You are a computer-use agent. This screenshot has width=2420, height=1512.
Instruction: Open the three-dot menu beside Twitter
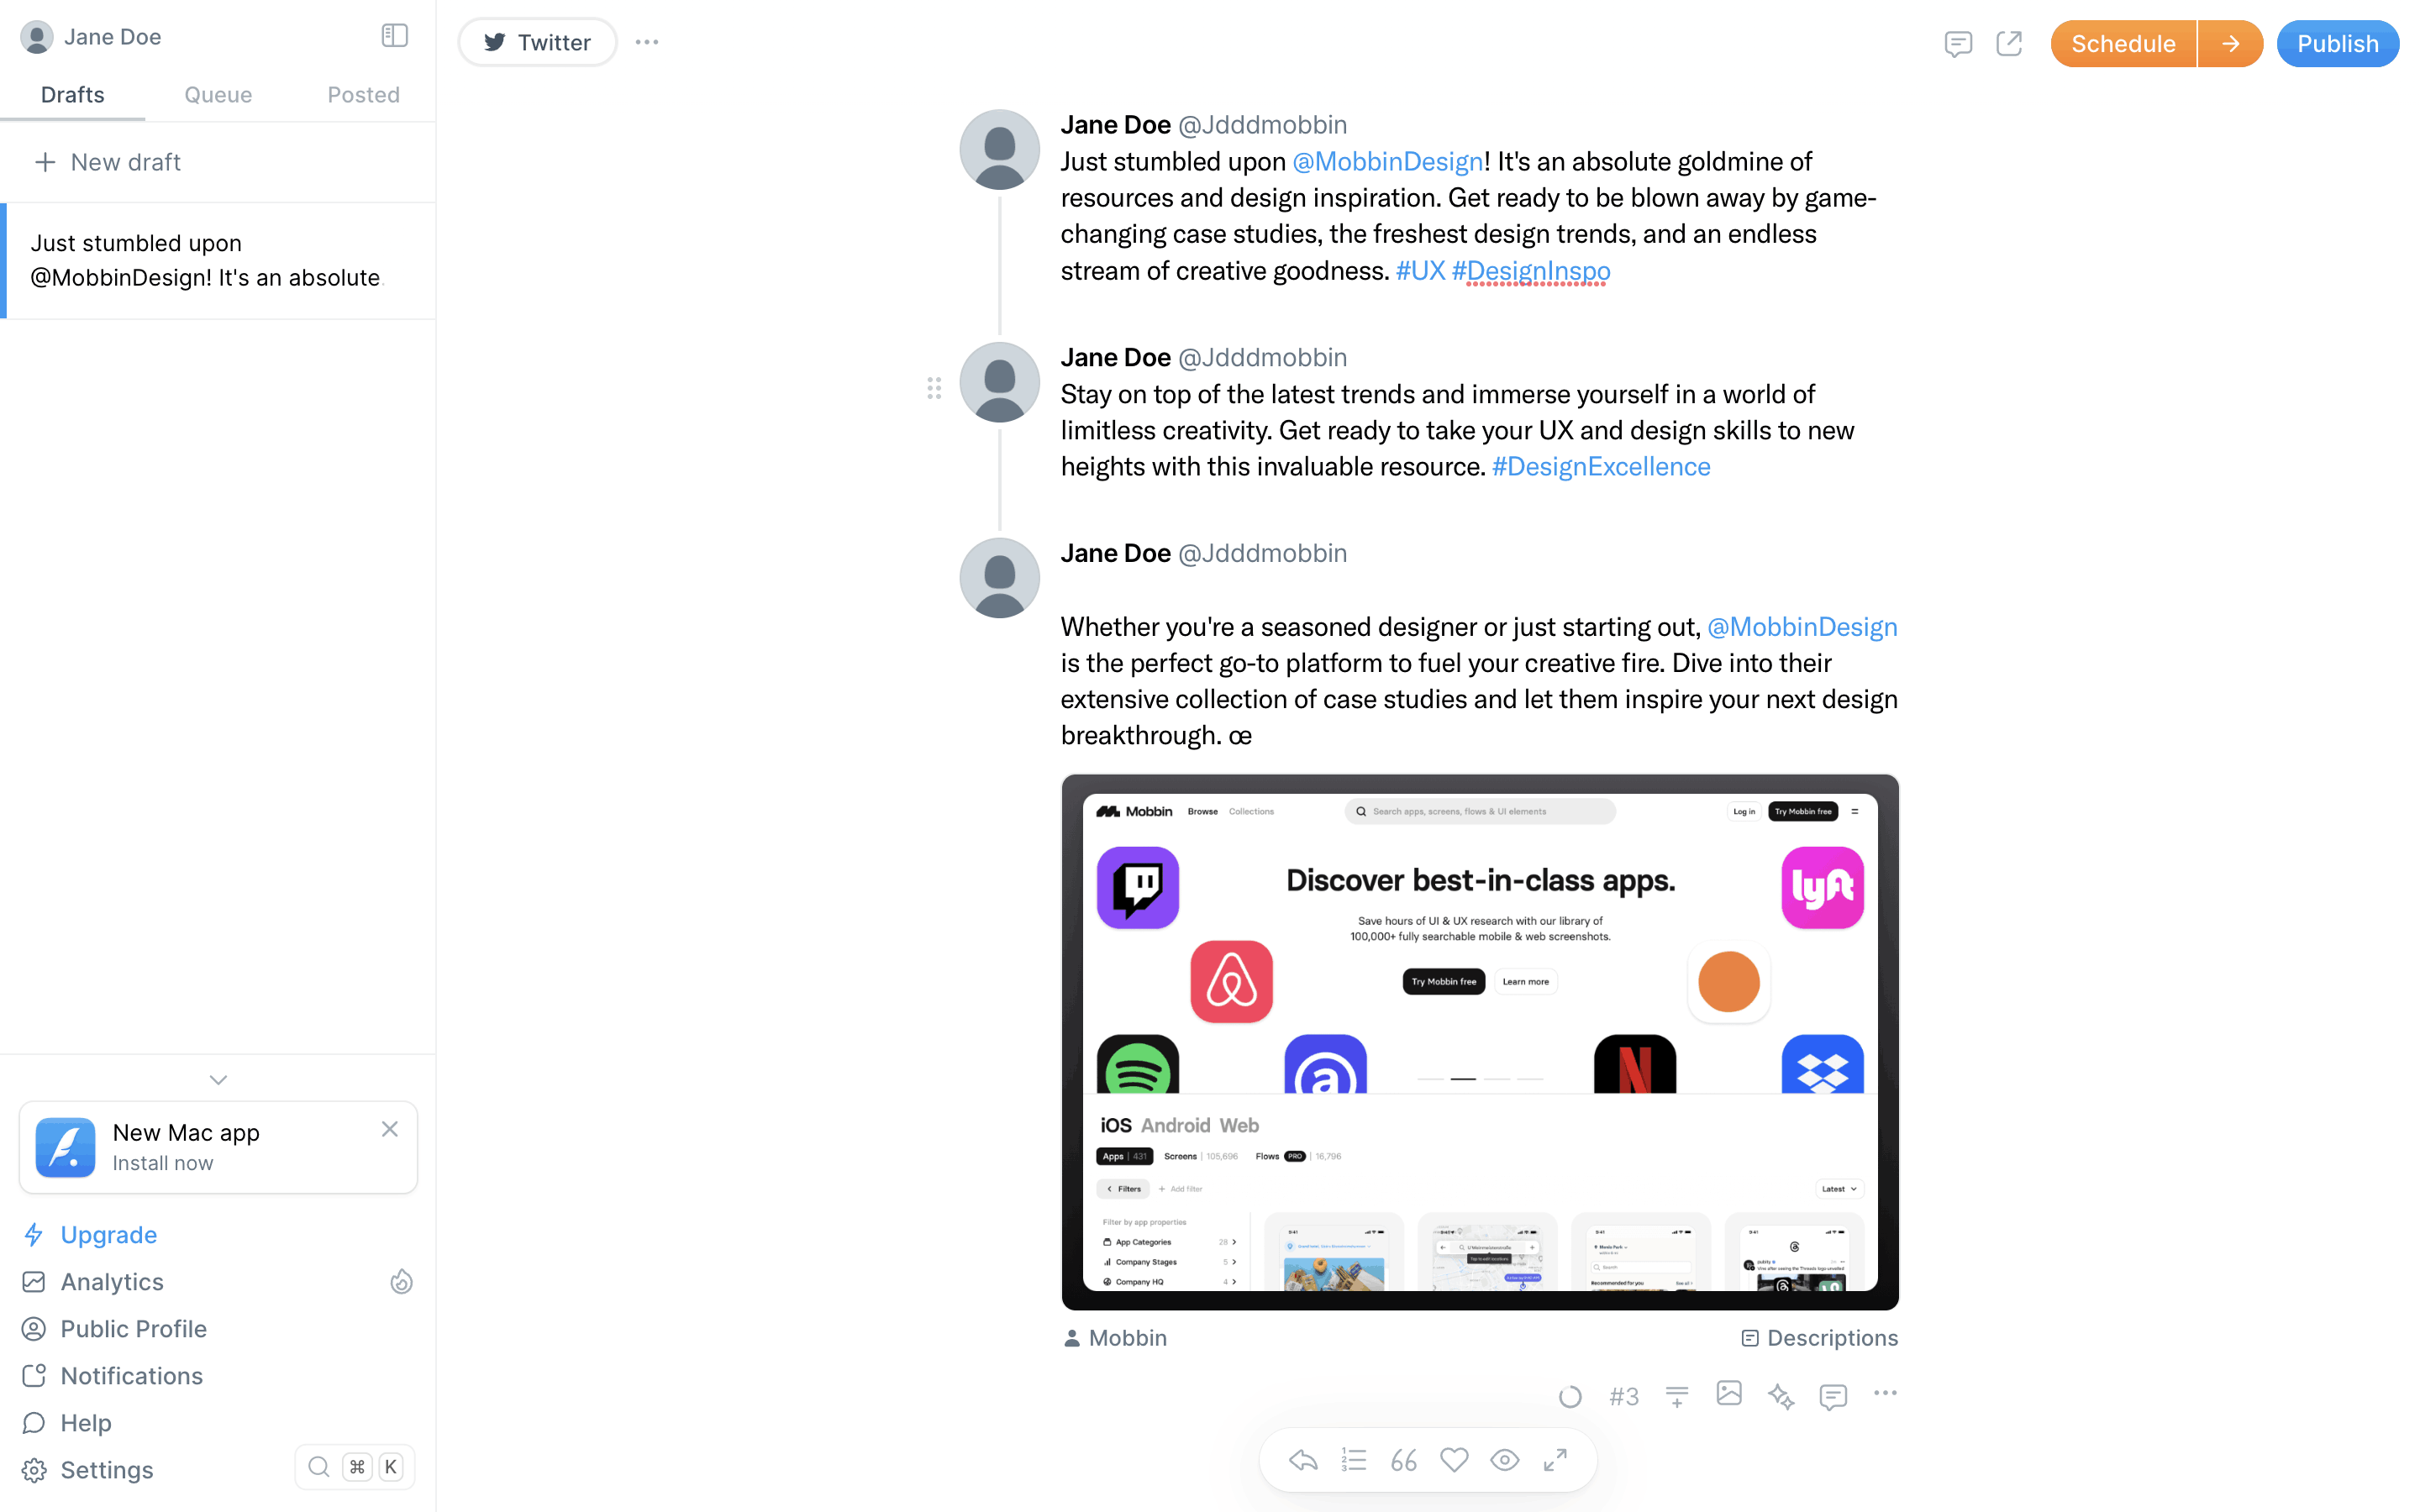(647, 42)
